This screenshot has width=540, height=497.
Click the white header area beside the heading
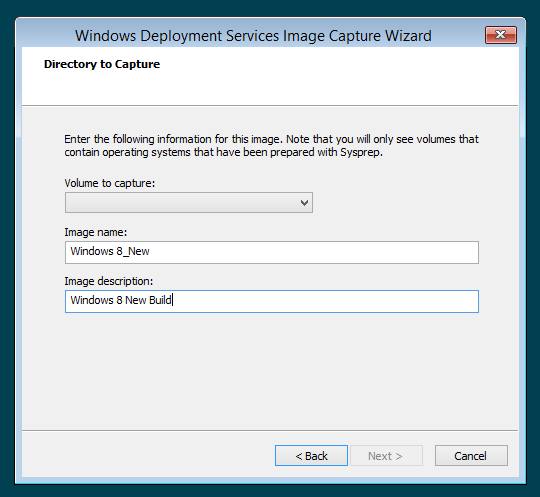338,76
